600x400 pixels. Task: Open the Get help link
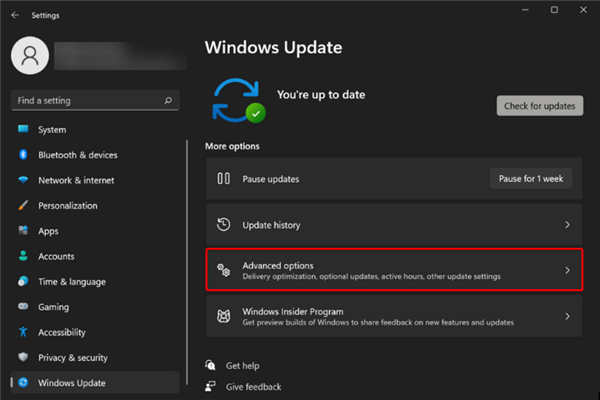click(243, 366)
